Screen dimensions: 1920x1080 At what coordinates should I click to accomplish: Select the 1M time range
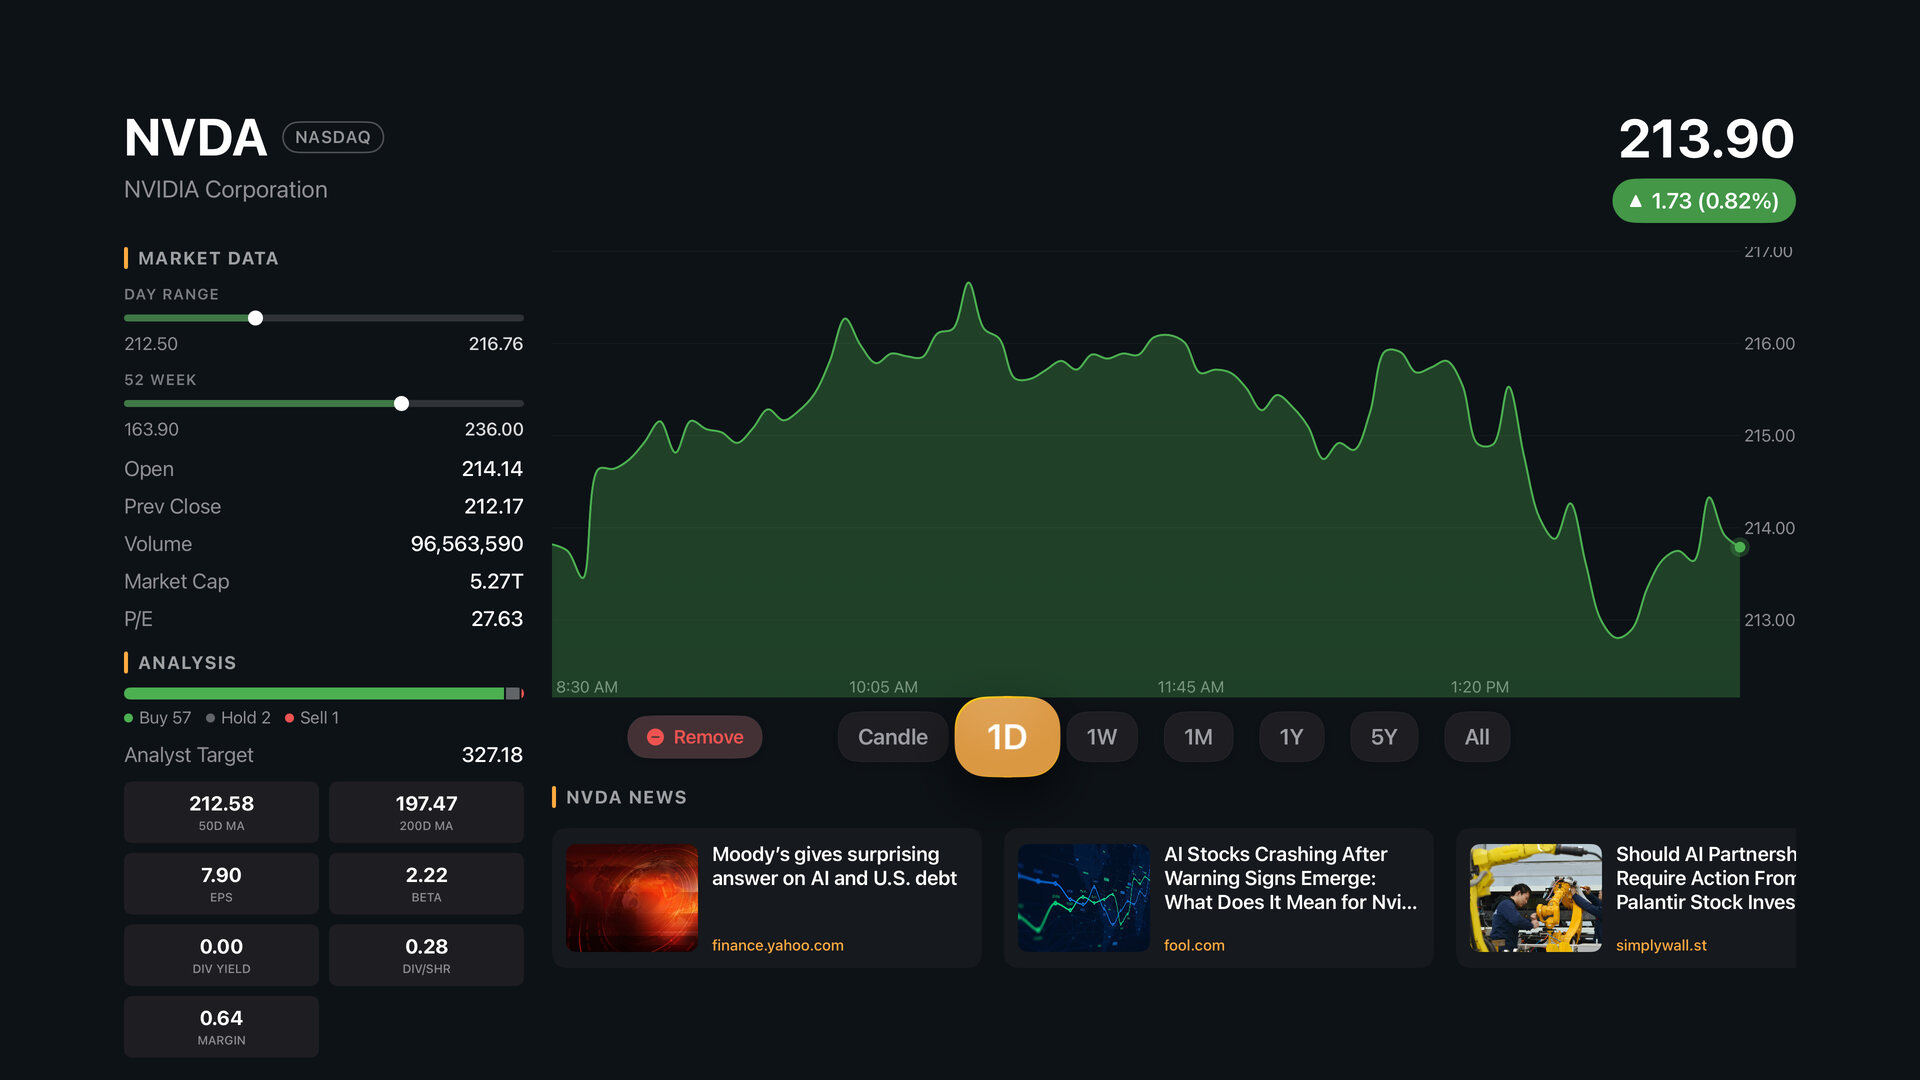pyautogui.click(x=1198, y=737)
